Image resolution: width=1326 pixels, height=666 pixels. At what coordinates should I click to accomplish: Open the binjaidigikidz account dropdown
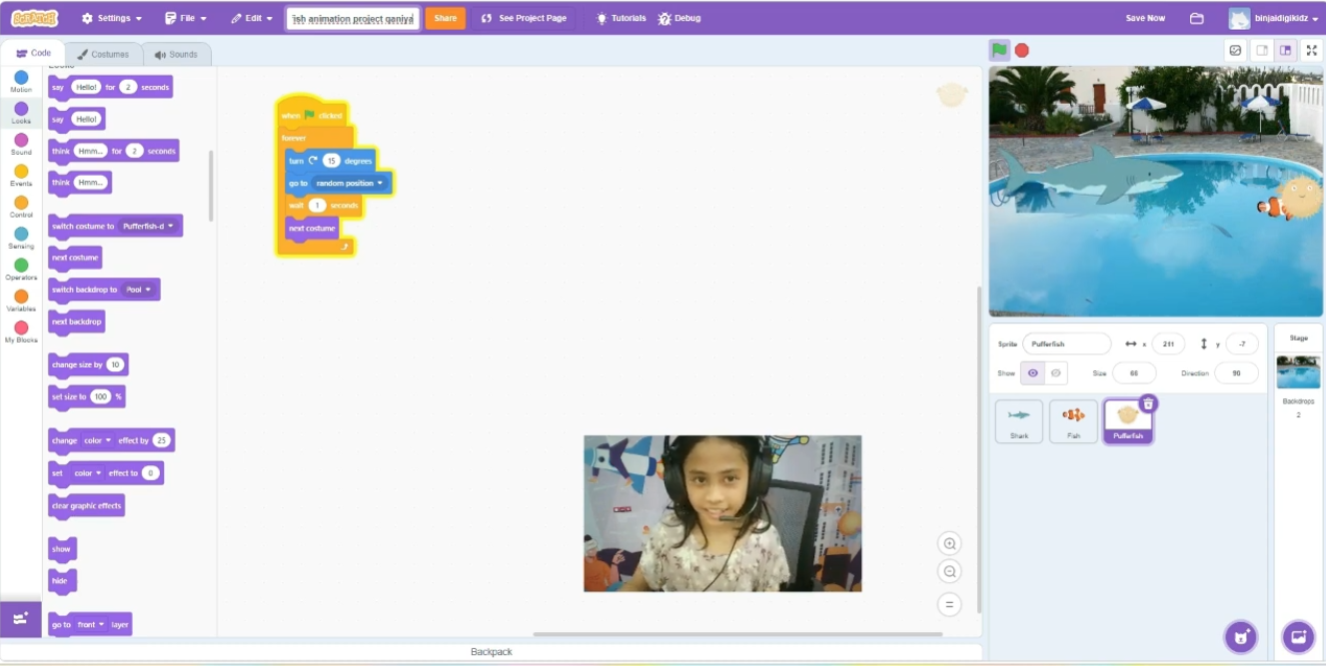tap(1273, 18)
